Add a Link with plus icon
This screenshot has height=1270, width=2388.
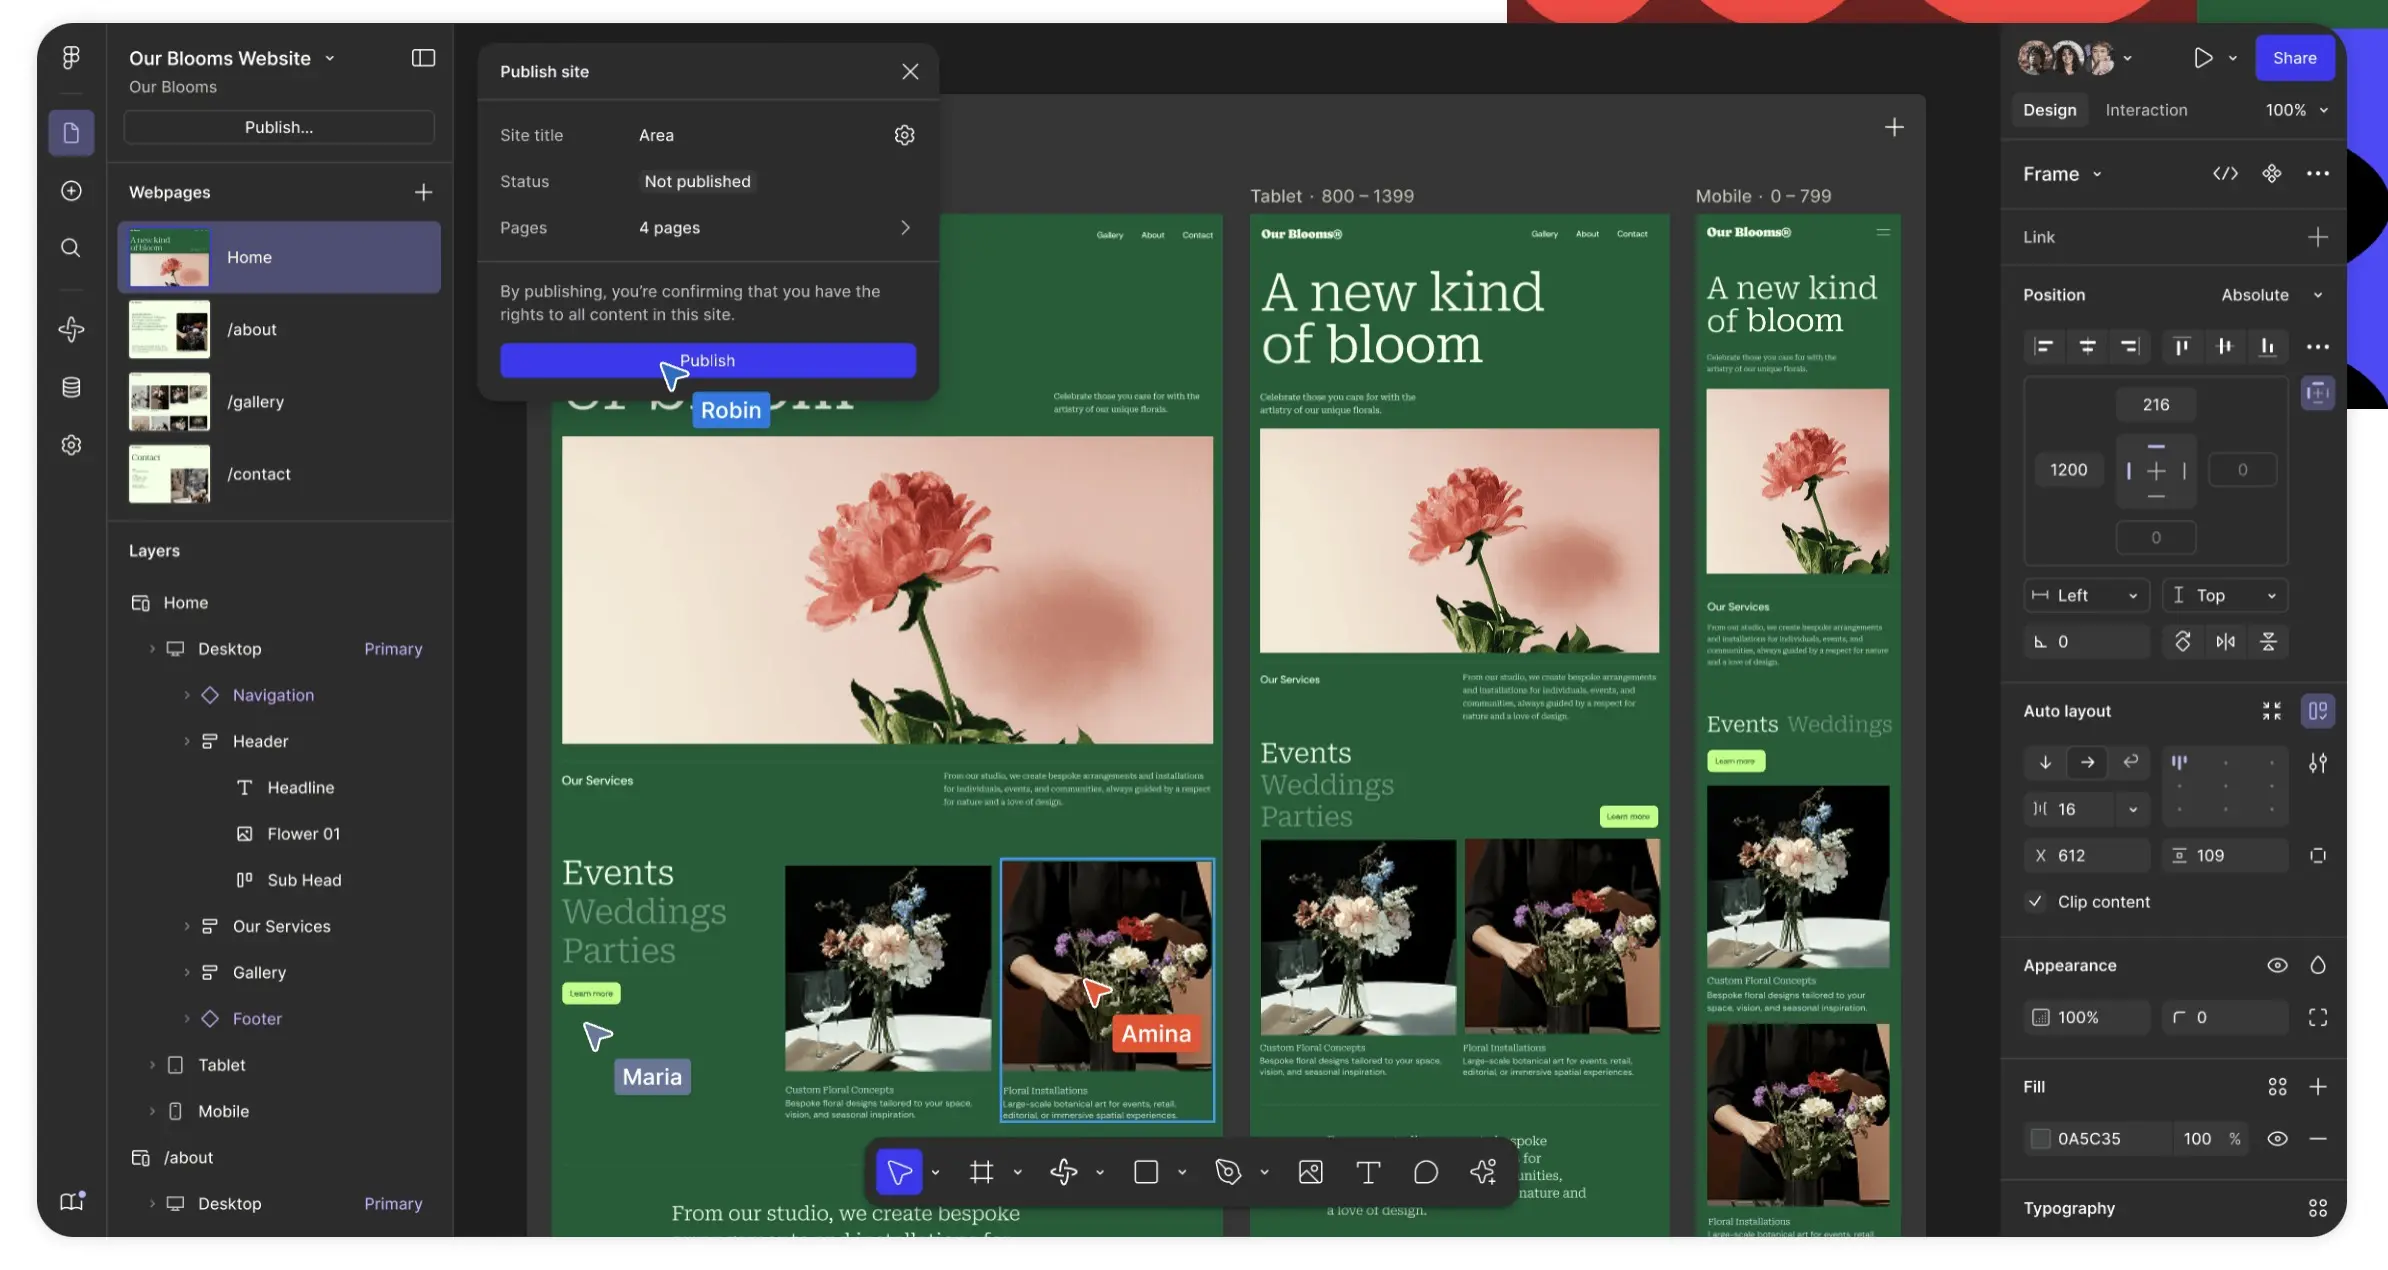(2318, 237)
